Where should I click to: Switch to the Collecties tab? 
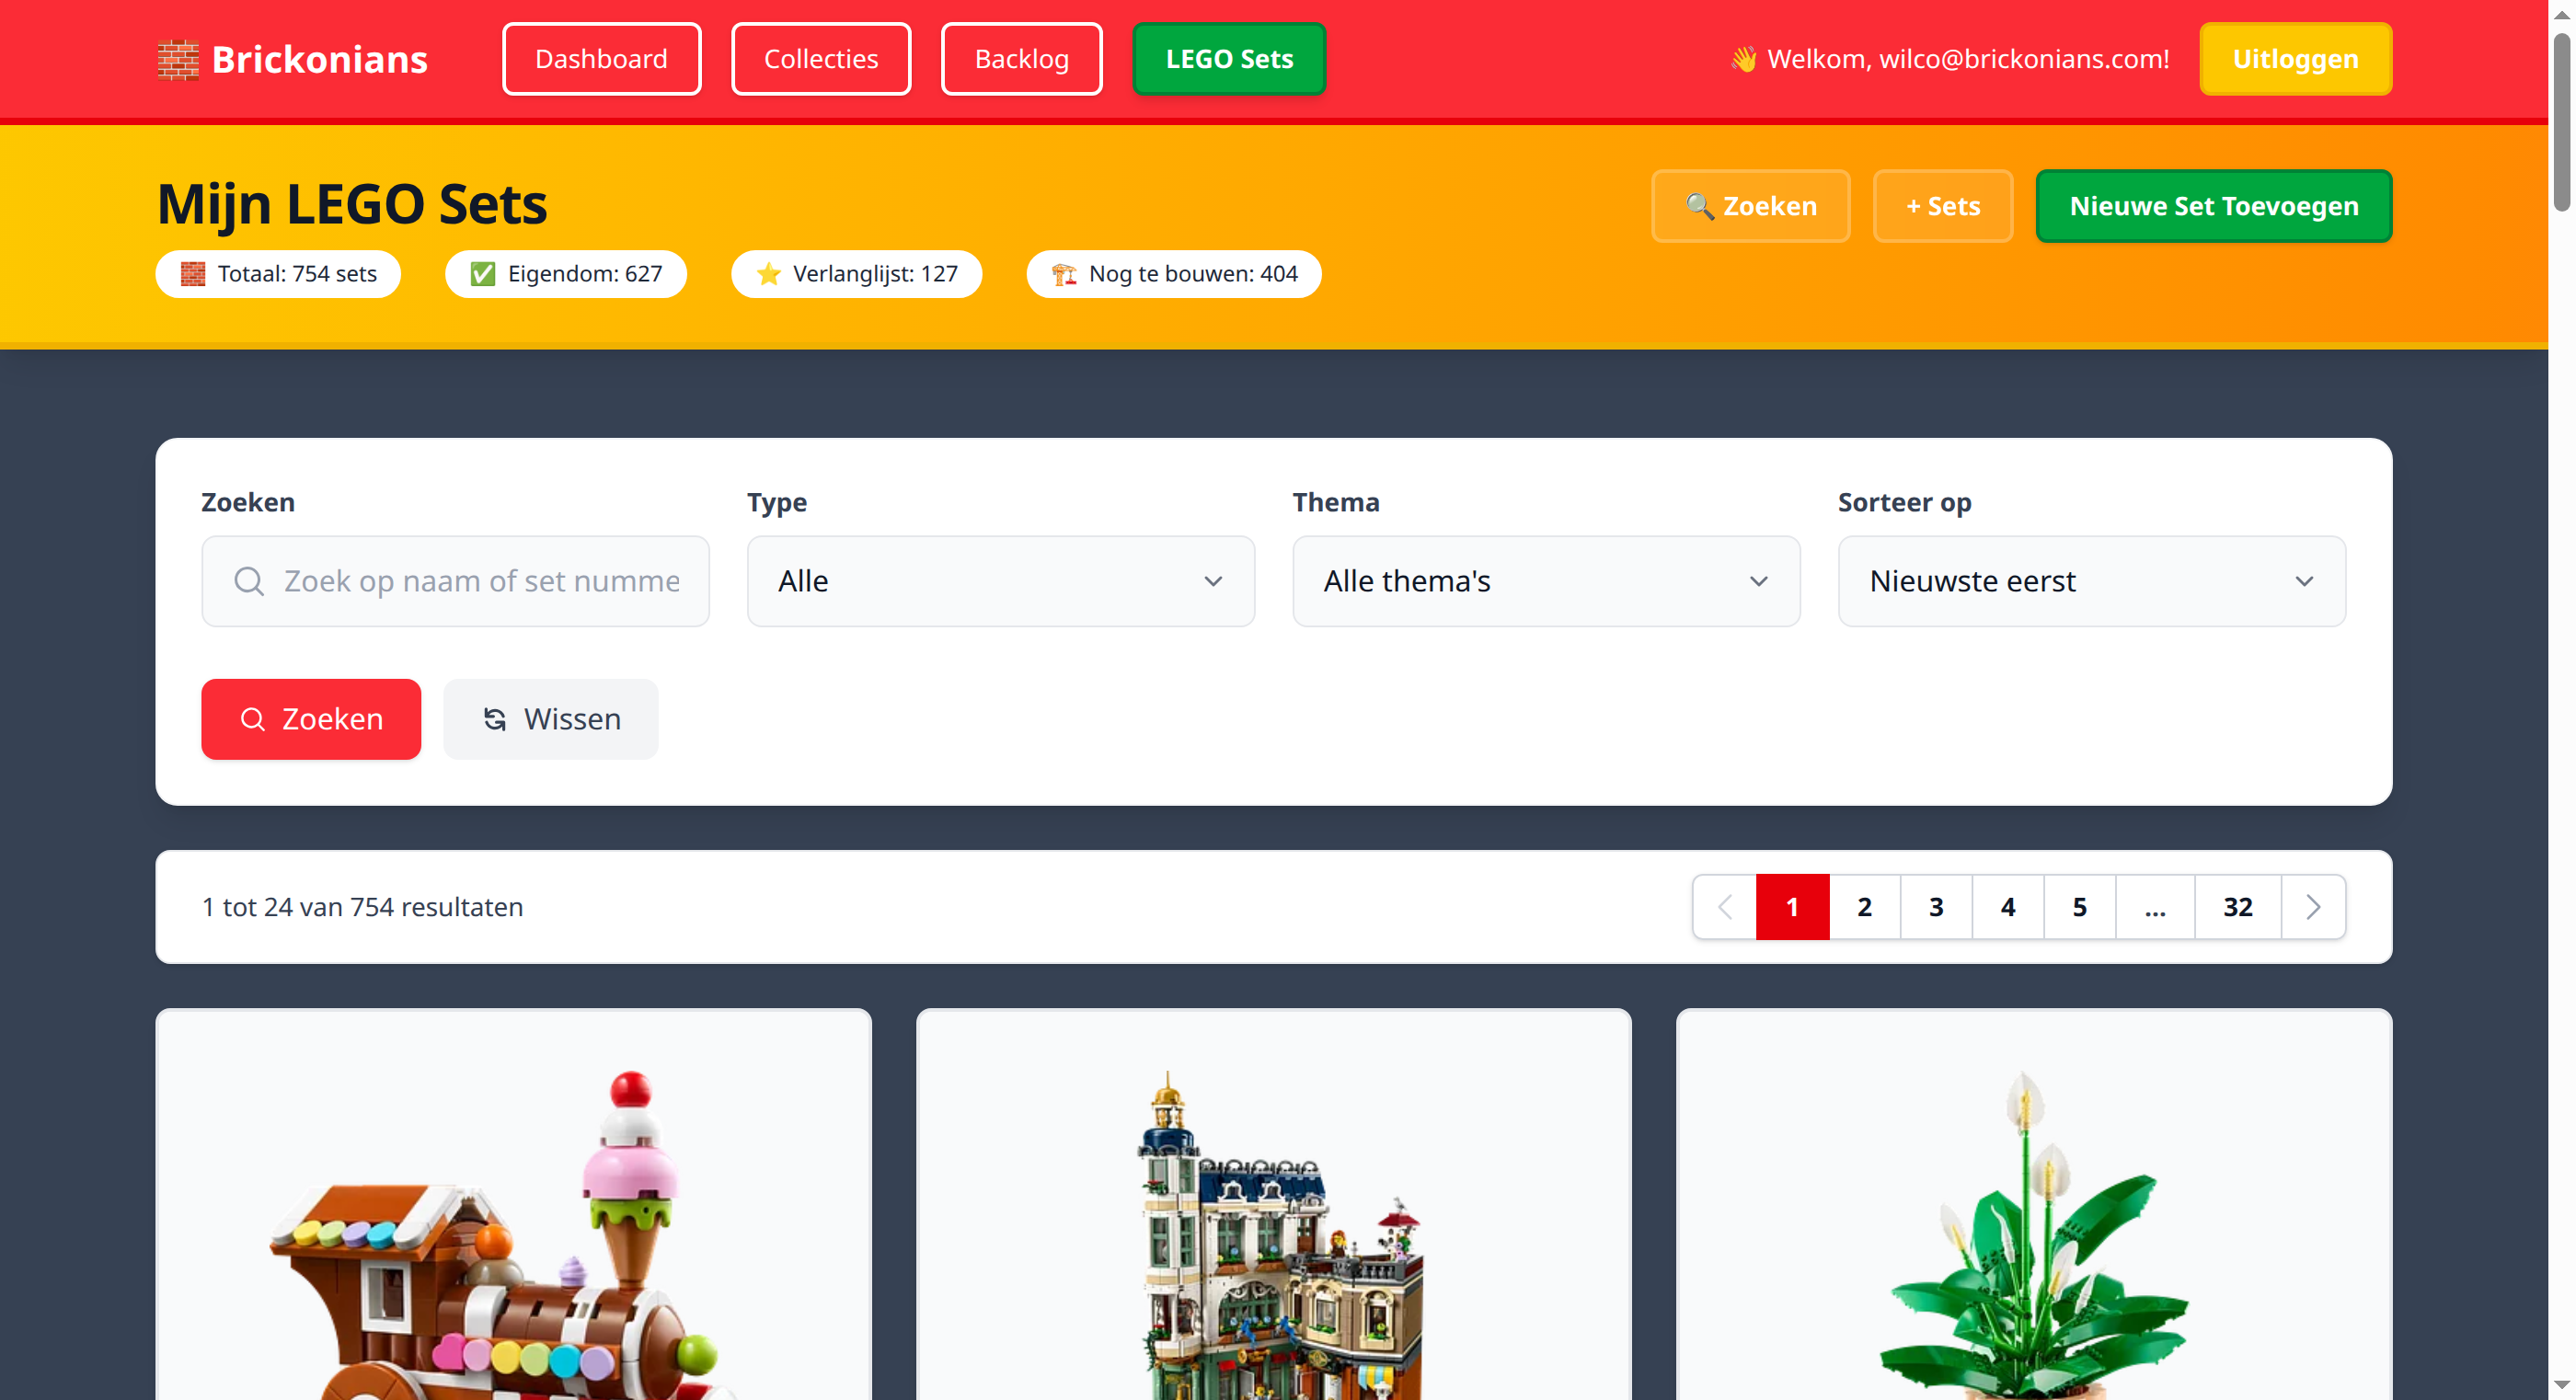pos(820,59)
